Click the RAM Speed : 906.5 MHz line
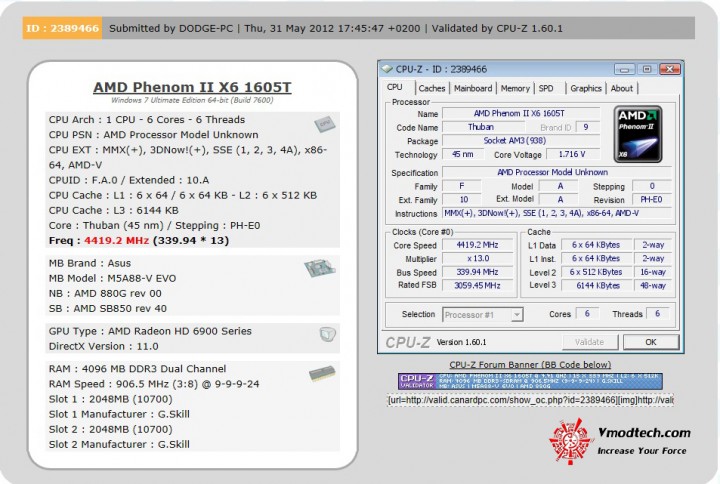Viewport: 720px width, 484px height. 154,384
